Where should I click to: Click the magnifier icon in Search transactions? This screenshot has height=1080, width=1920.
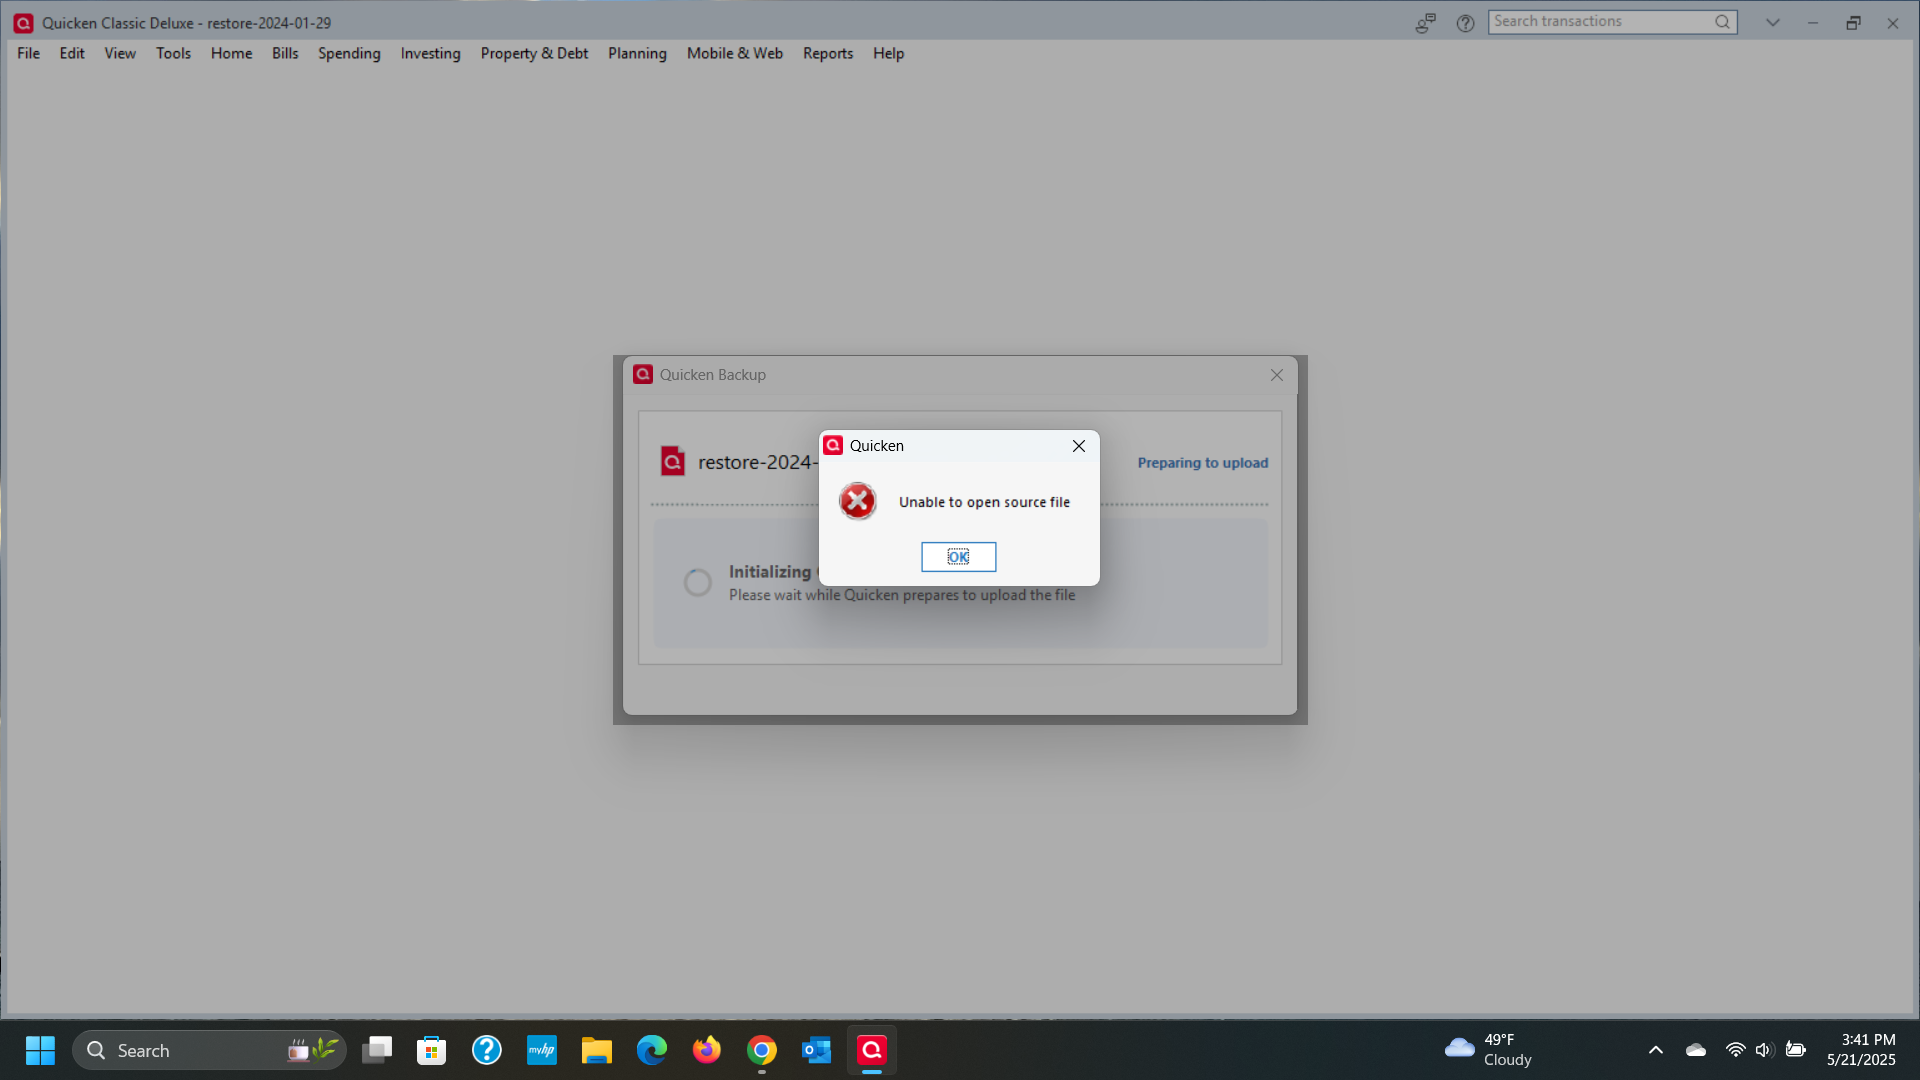point(1722,22)
